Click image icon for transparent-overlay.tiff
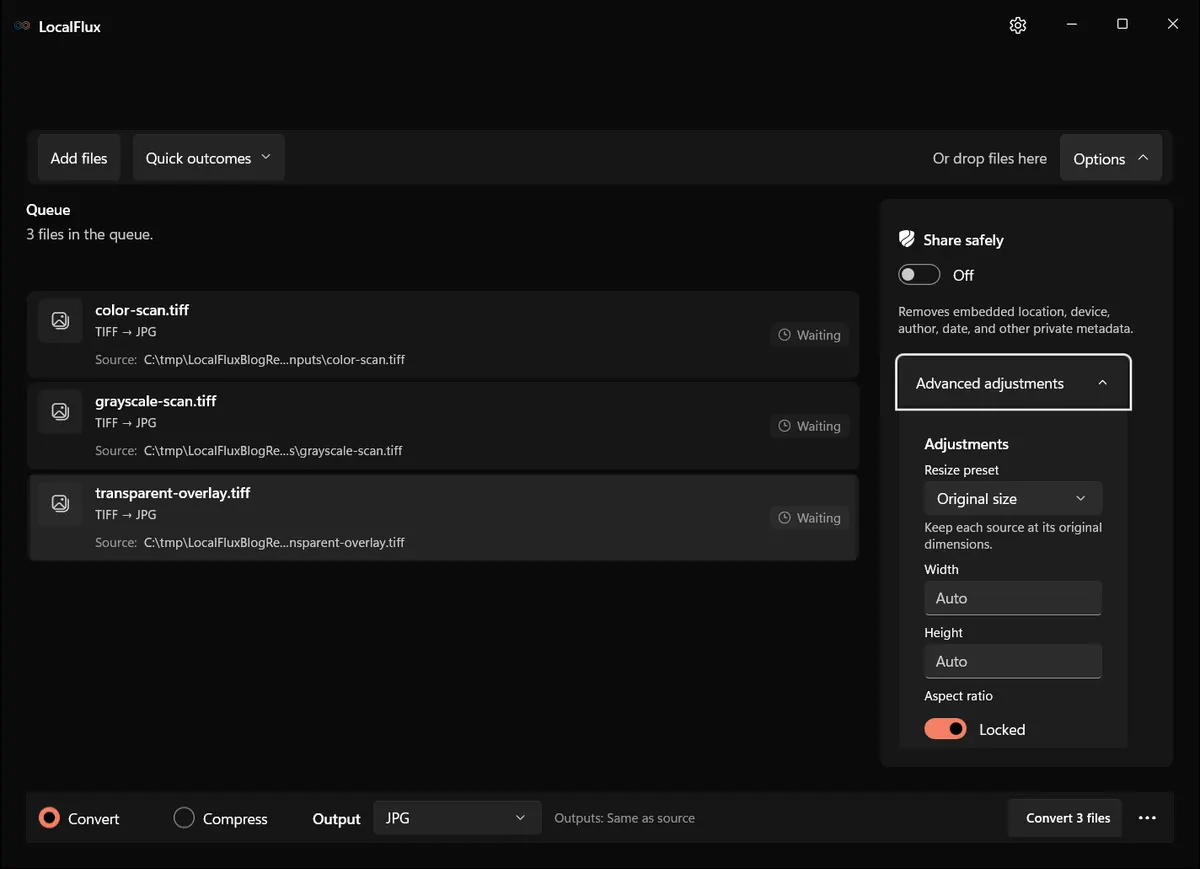This screenshot has height=869, width=1200. tap(60, 503)
